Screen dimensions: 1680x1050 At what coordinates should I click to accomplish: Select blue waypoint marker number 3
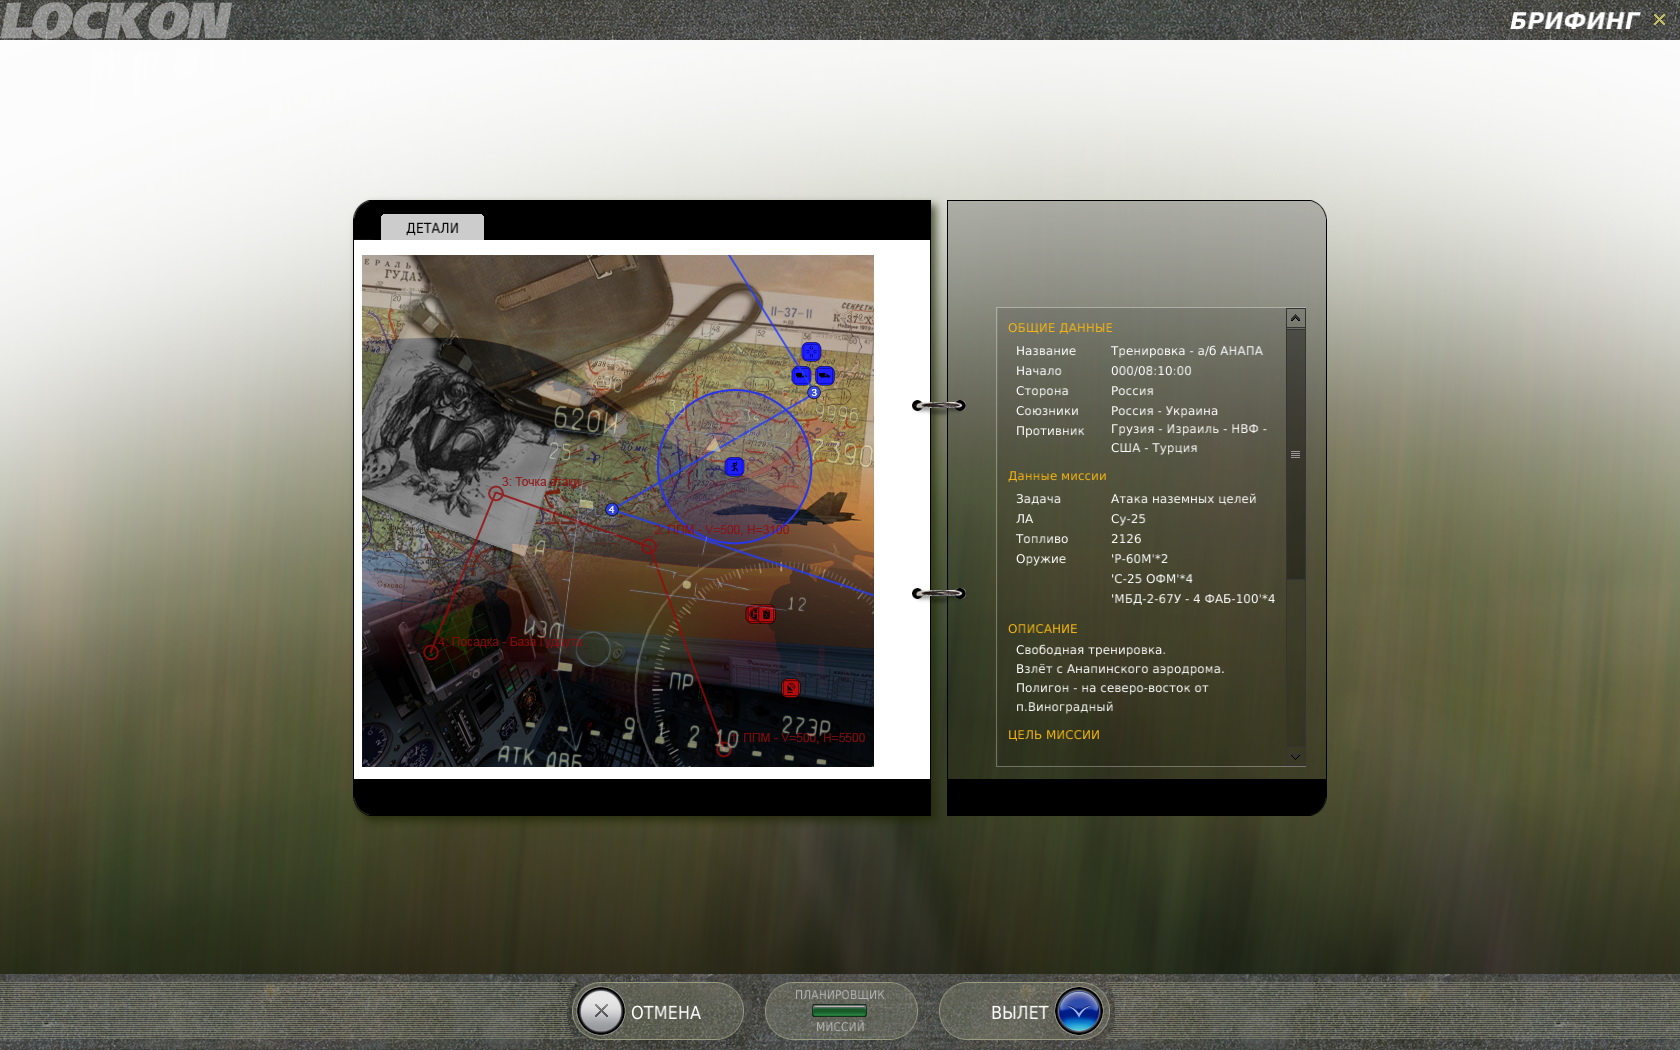click(x=814, y=393)
